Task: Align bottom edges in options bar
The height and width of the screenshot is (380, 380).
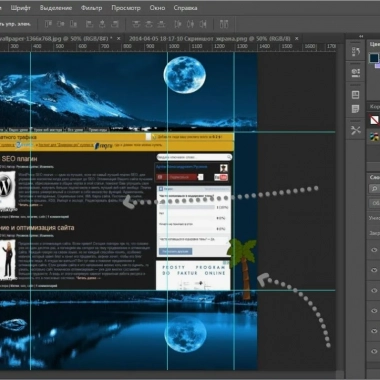Action: [73, 24]
